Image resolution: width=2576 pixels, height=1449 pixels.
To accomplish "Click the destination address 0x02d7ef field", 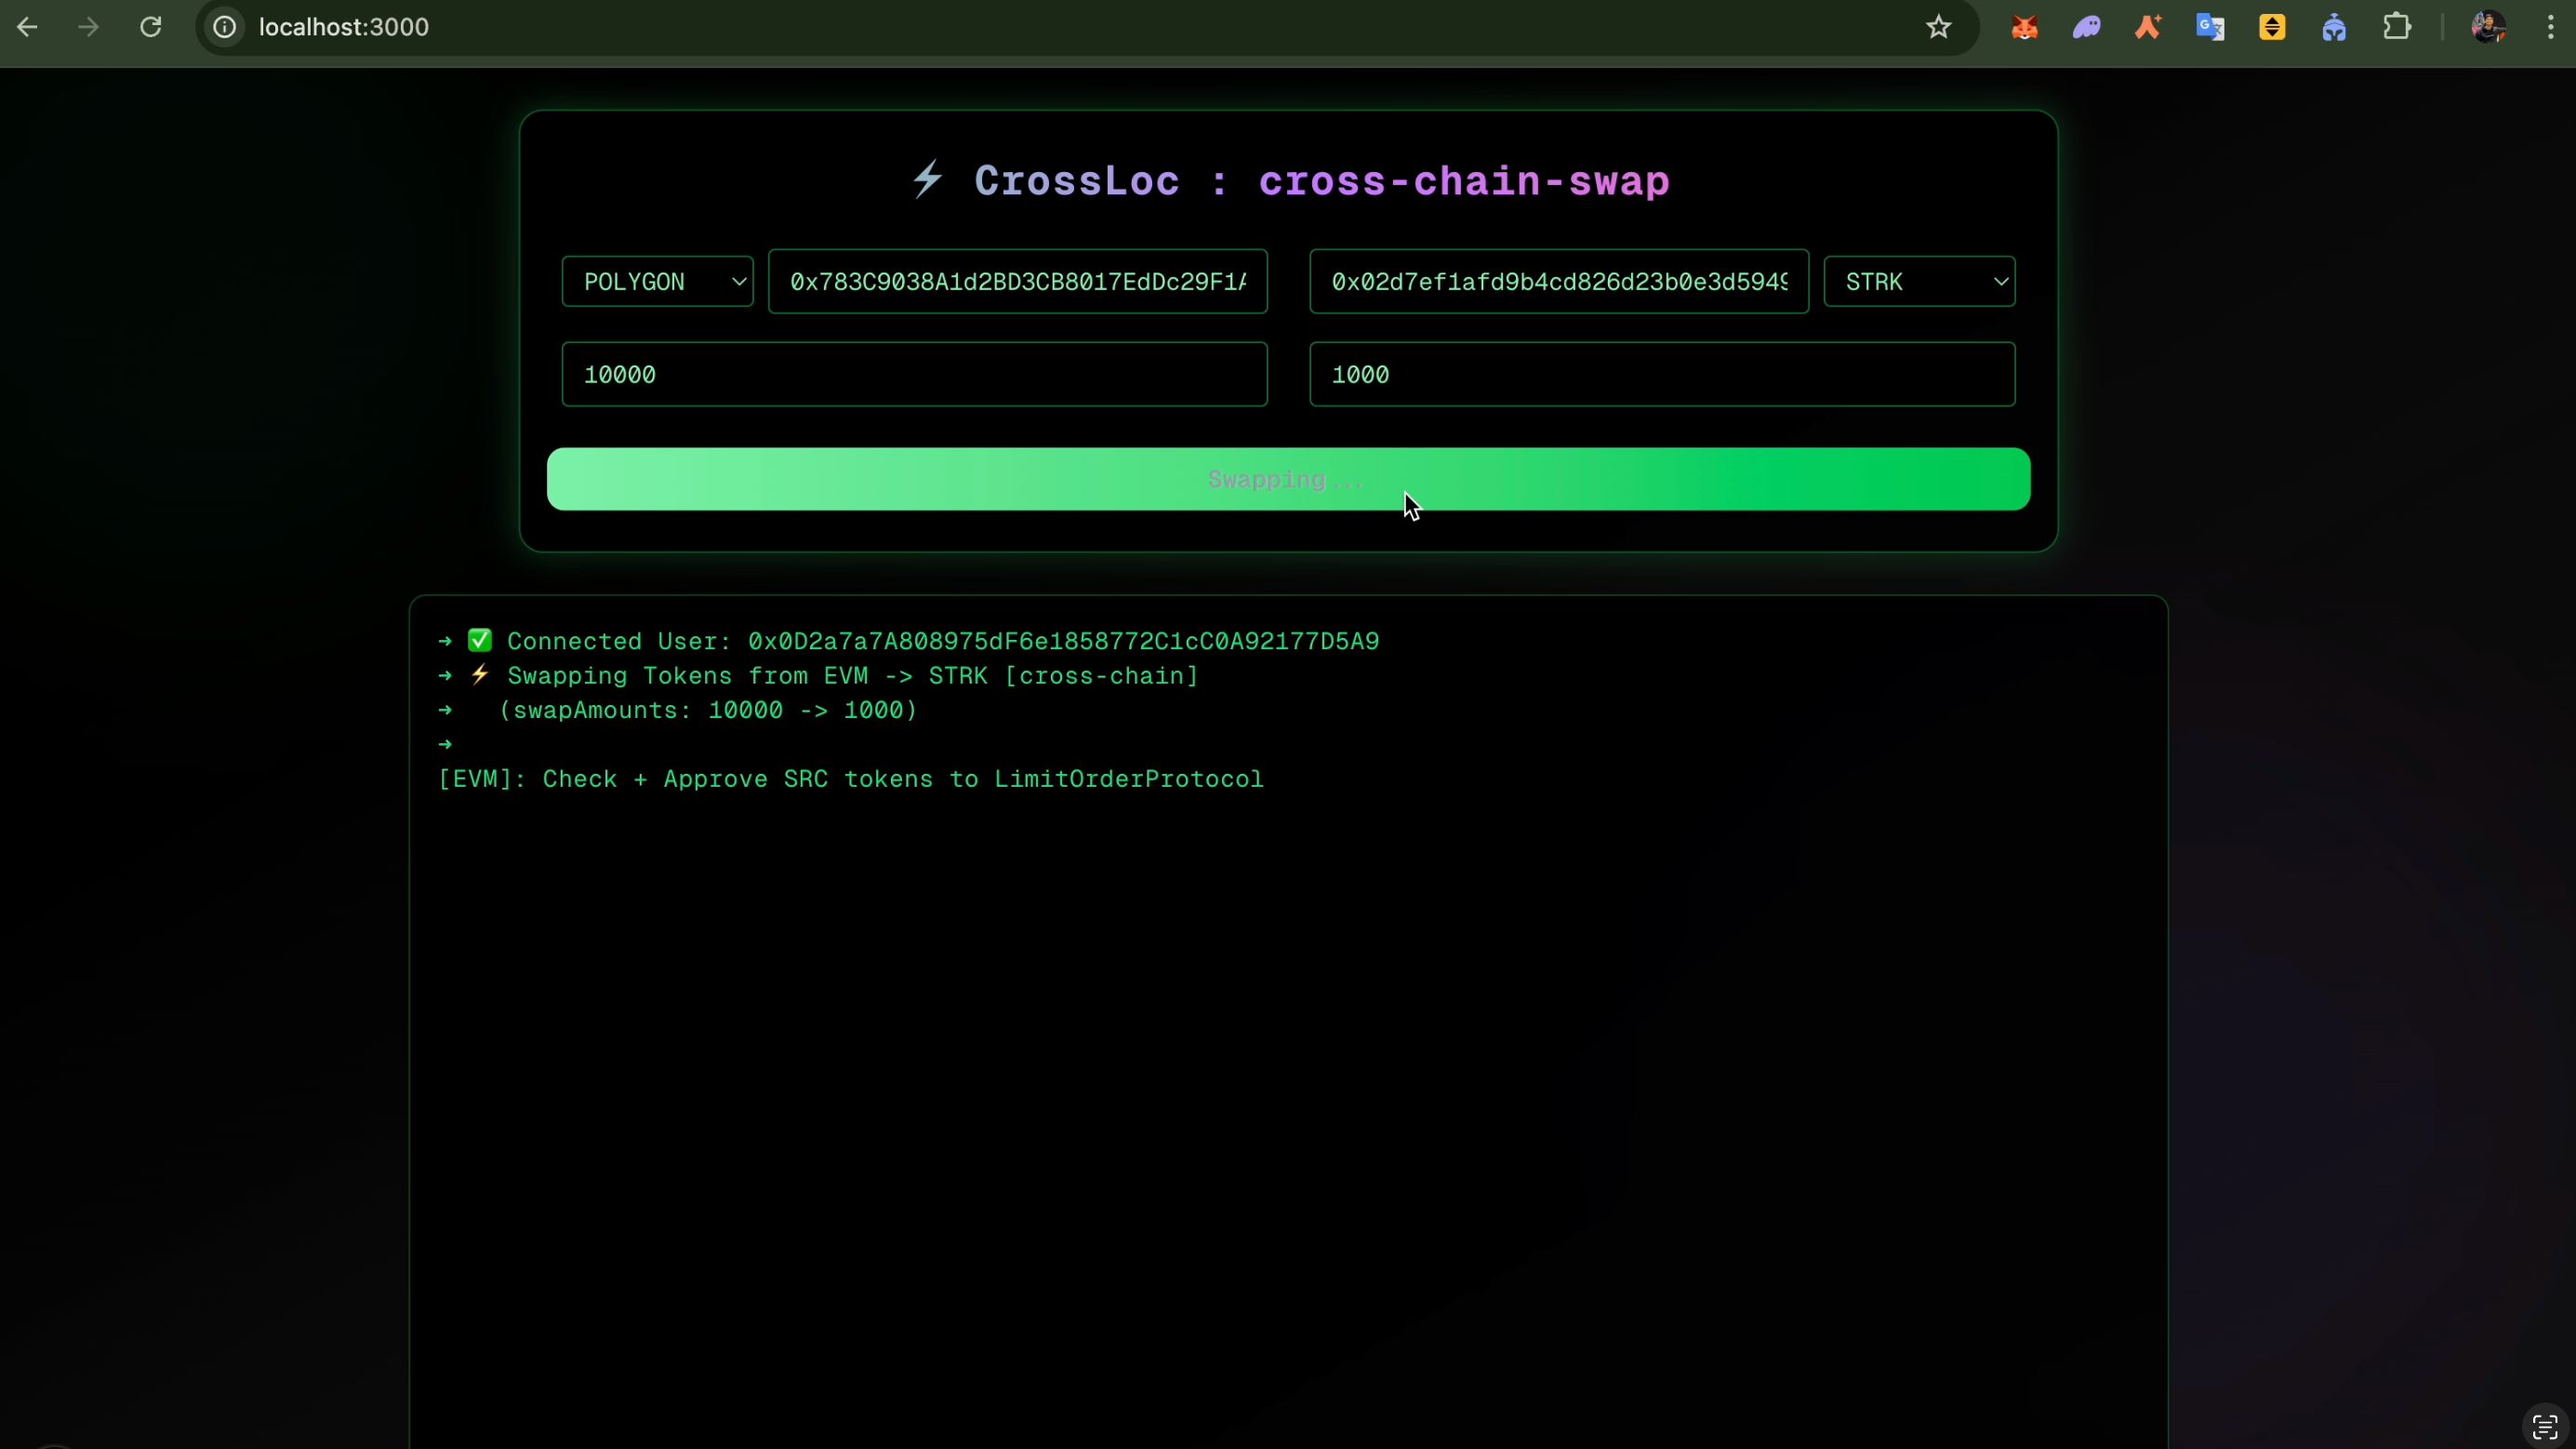I will (x=1558, y=282).
